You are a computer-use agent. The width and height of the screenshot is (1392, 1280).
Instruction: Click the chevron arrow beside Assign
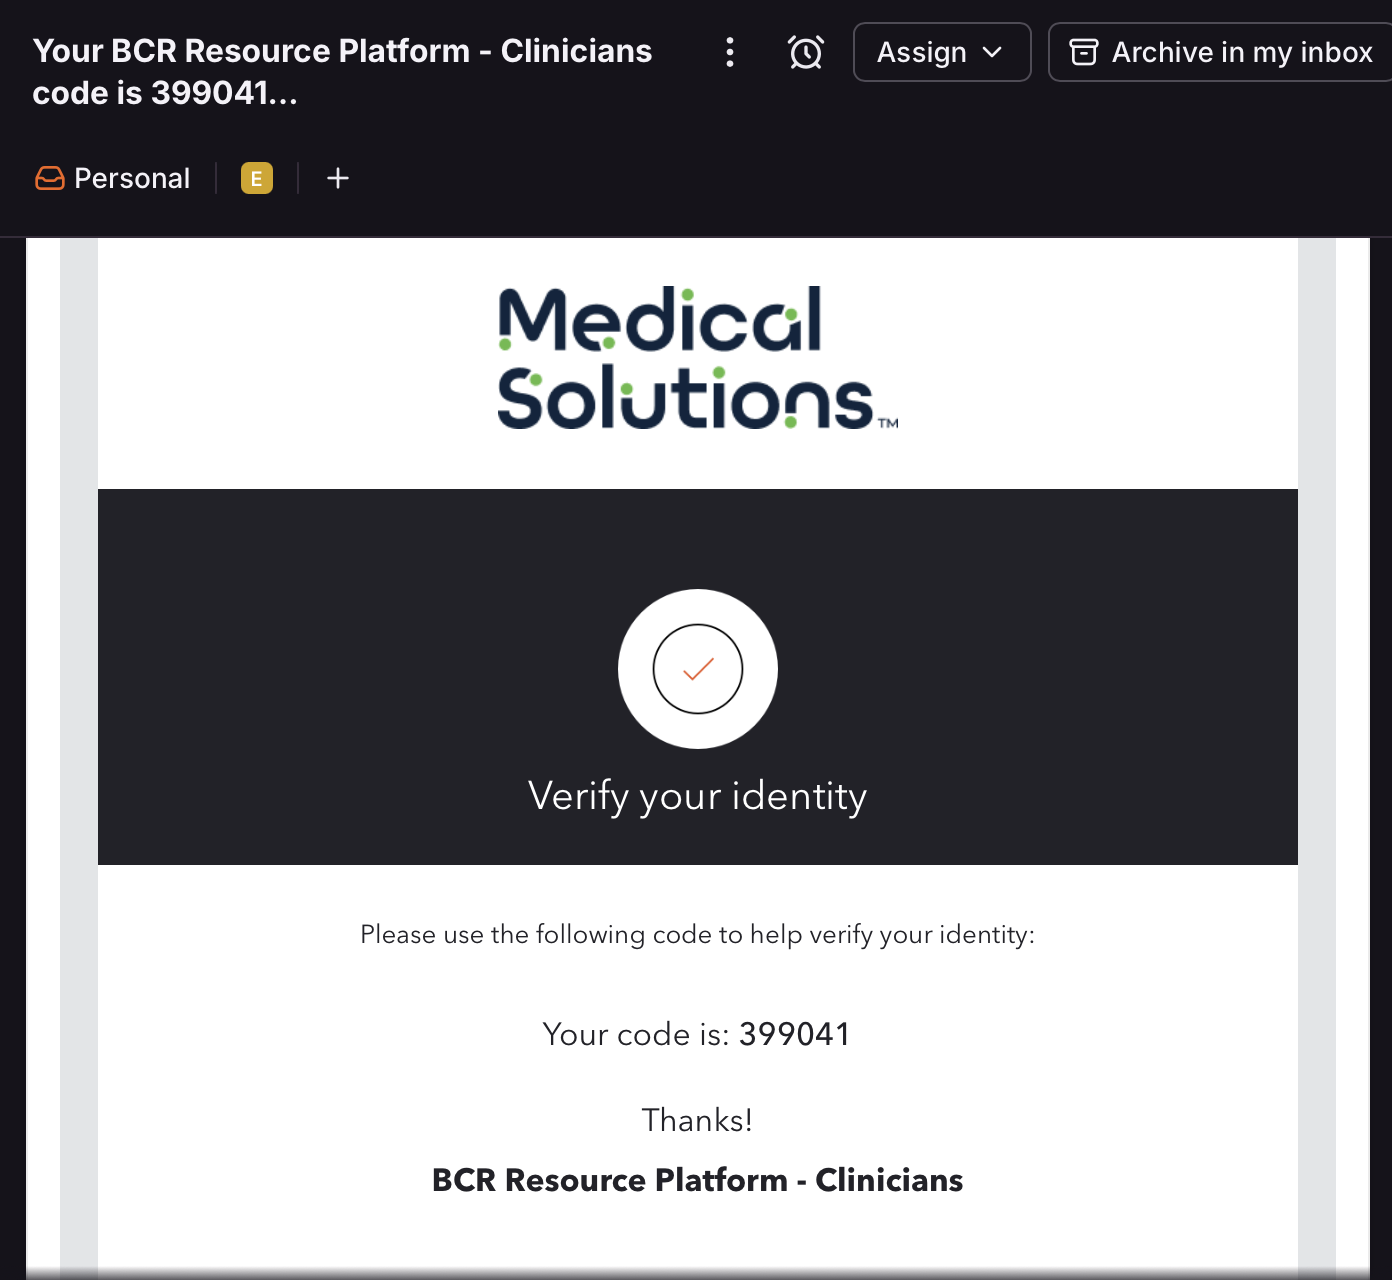(x=992, y=52)
